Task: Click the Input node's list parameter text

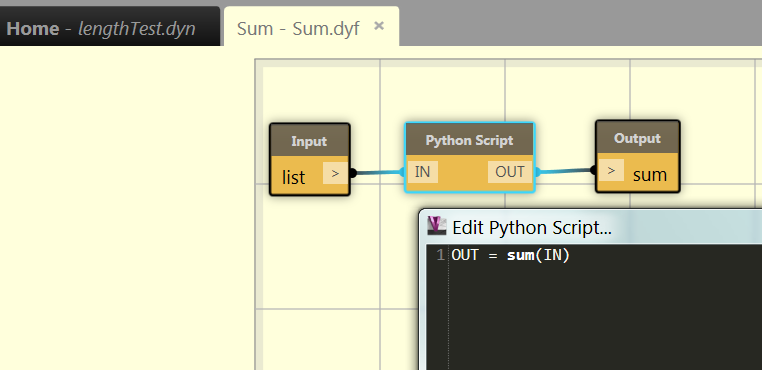Action: [x=294, y=177]
